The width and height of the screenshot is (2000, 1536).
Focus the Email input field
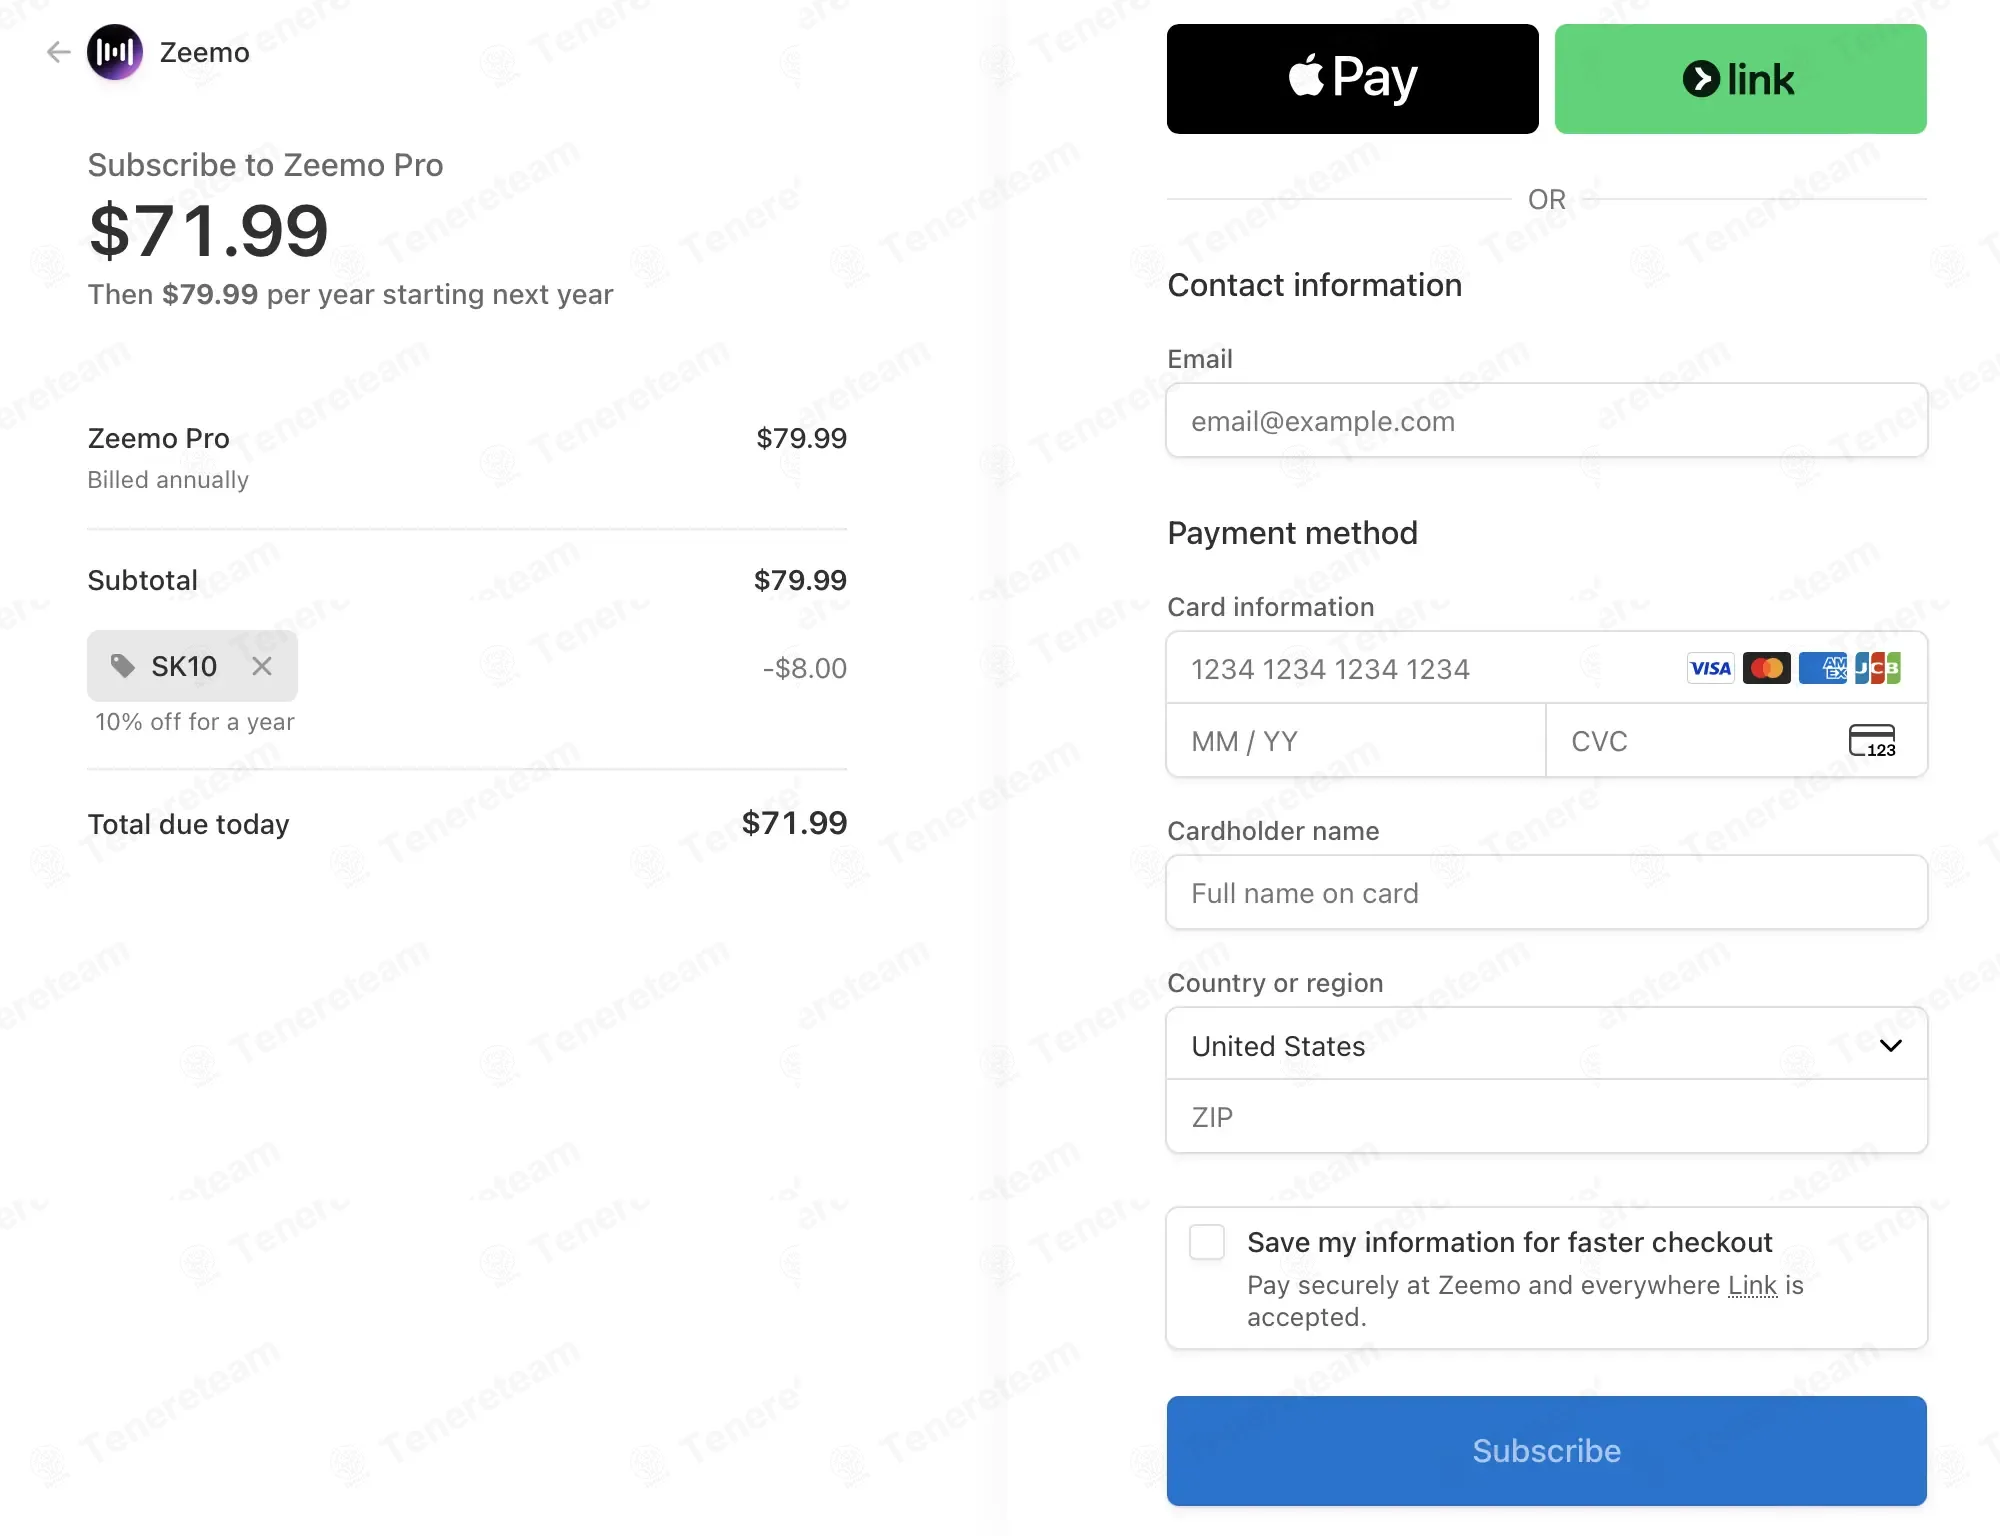pos(1547,421)
